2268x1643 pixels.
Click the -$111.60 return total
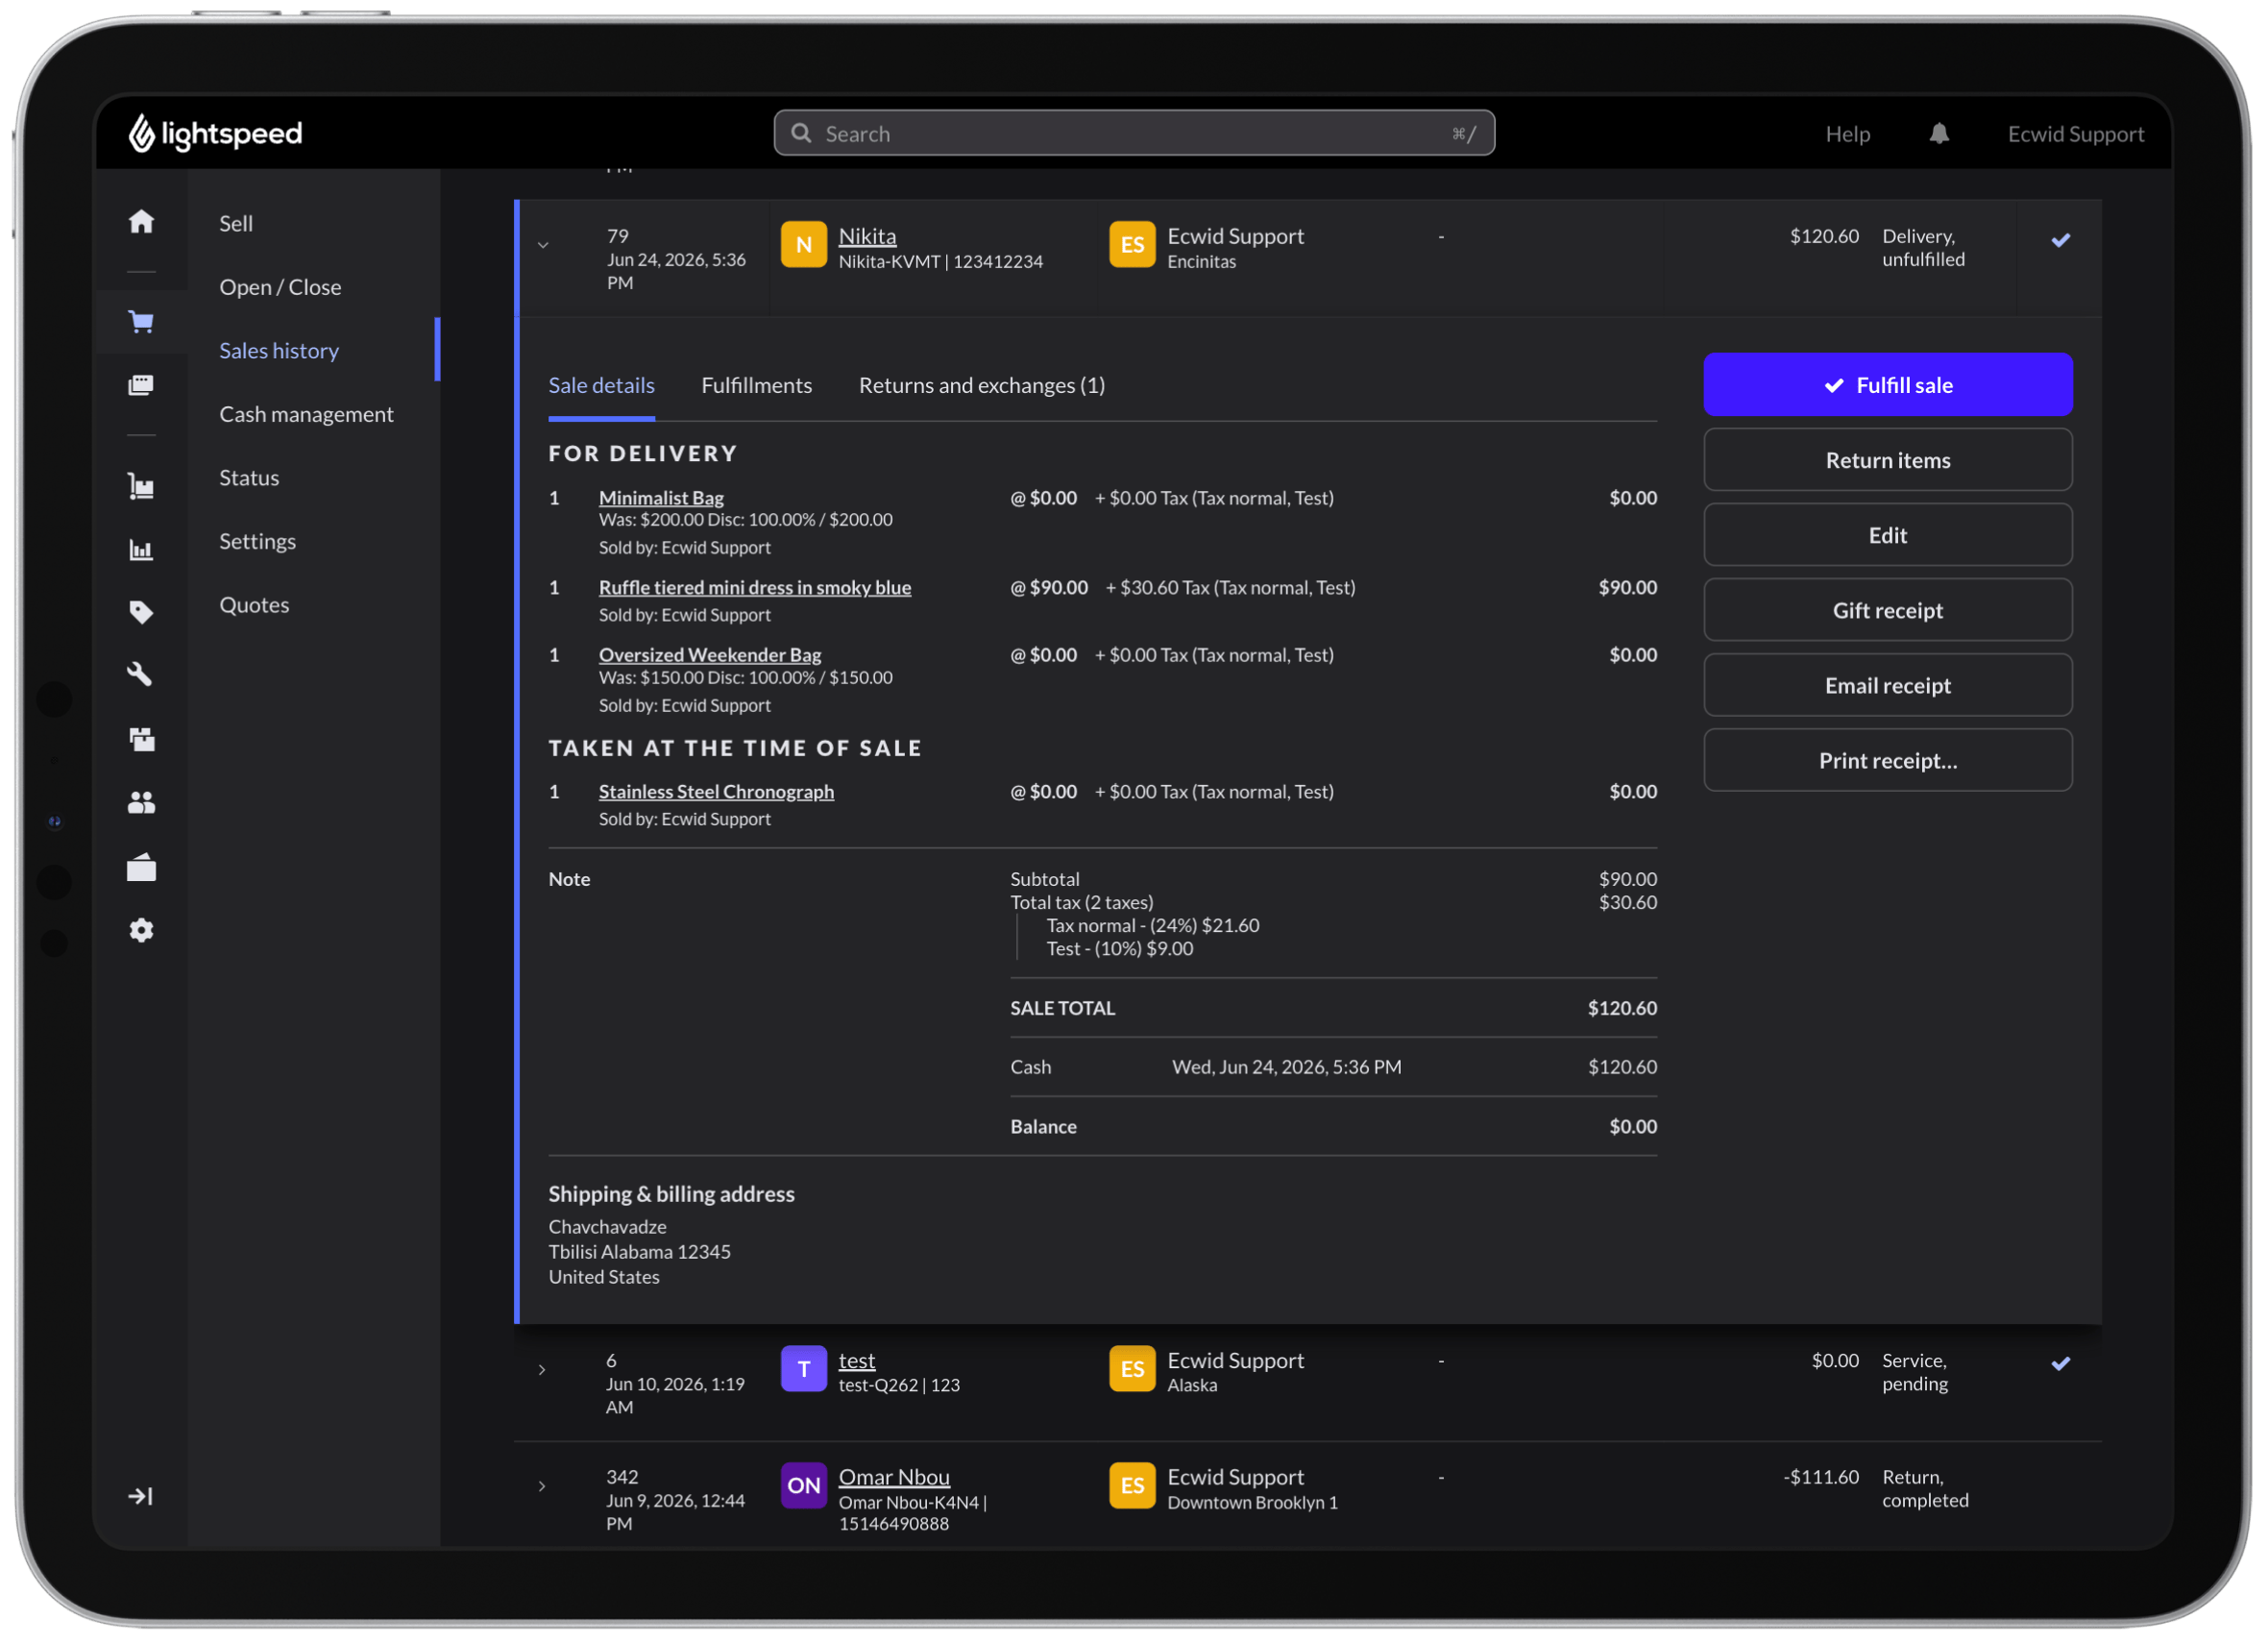[1822, 1478]
